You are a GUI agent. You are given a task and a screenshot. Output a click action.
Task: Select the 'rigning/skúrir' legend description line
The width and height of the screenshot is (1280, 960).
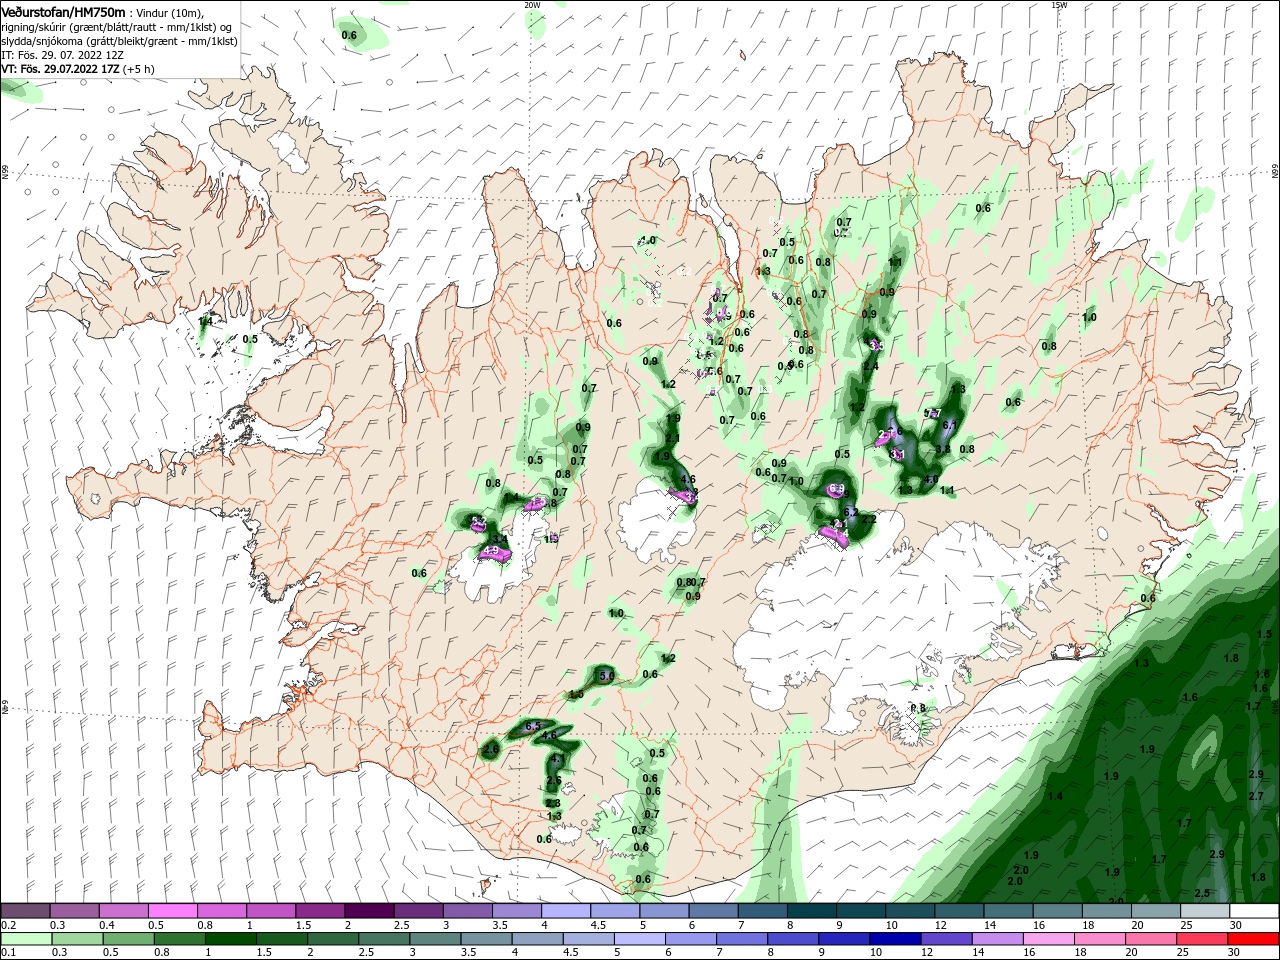118,27
